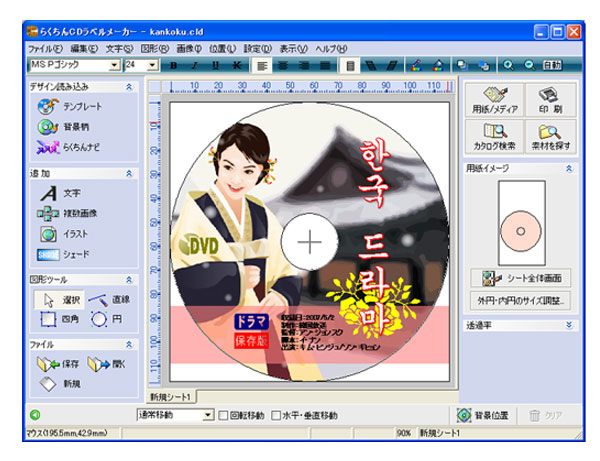This screenshot has width=600, height=461.
Task: Open the 画像(I) menu
Action: (x=189, y=49)
